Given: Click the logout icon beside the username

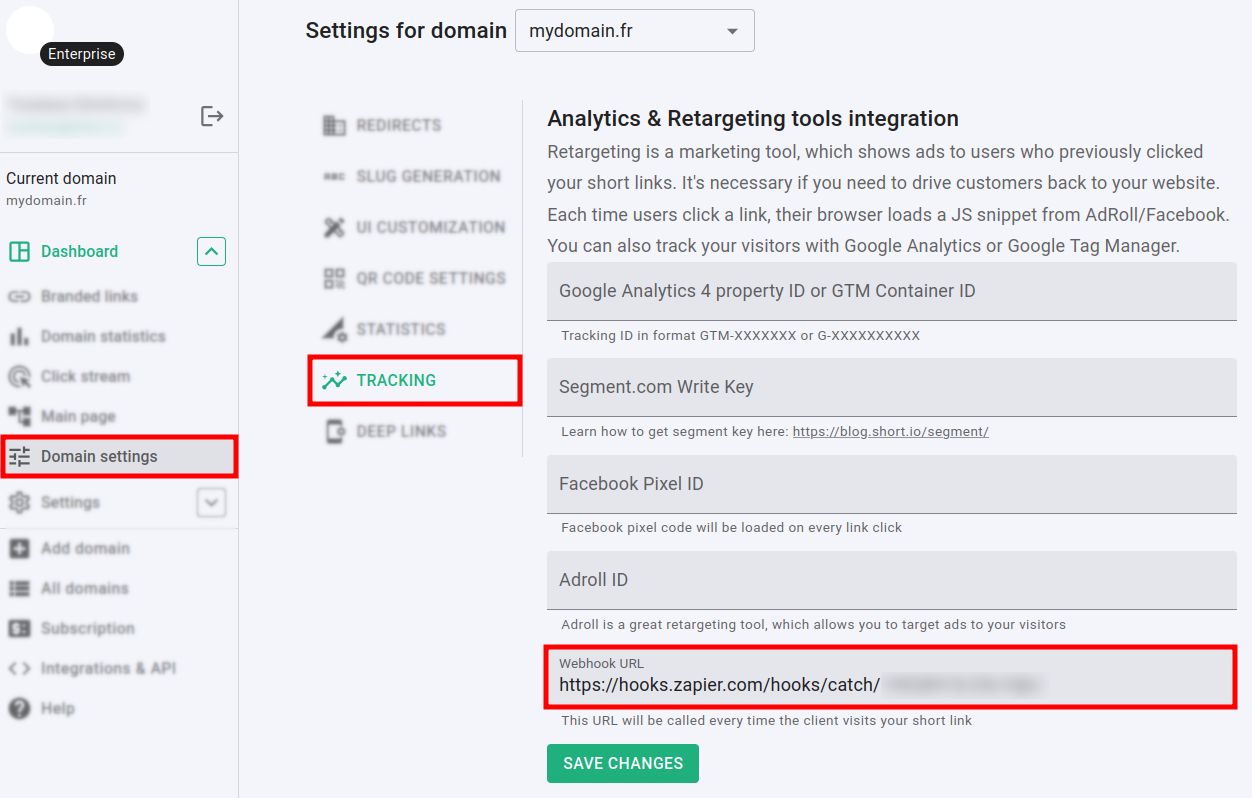Looking at the screenshot, I should pyautogui.click(x=212, y=116).
